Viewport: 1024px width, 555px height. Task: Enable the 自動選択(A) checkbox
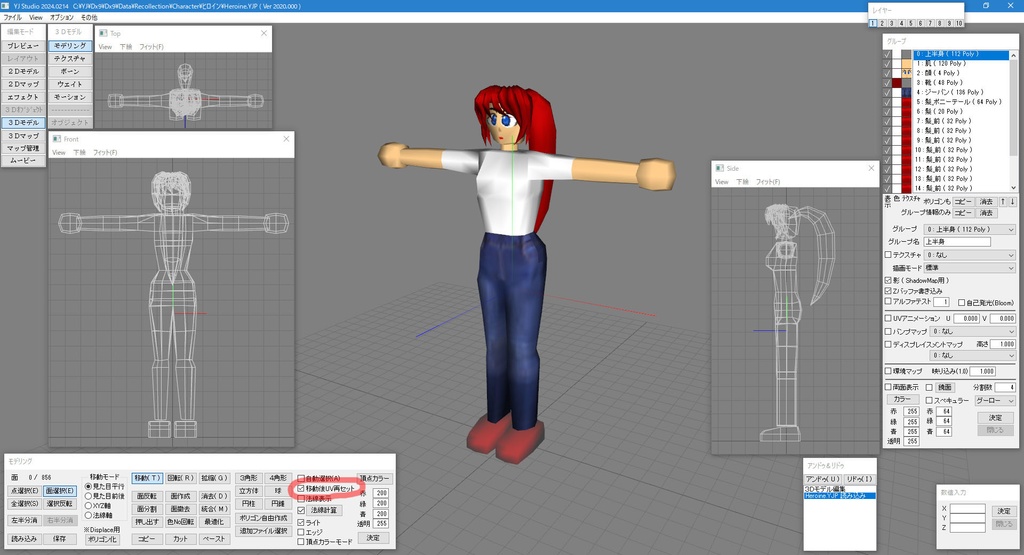coord(301,478)
